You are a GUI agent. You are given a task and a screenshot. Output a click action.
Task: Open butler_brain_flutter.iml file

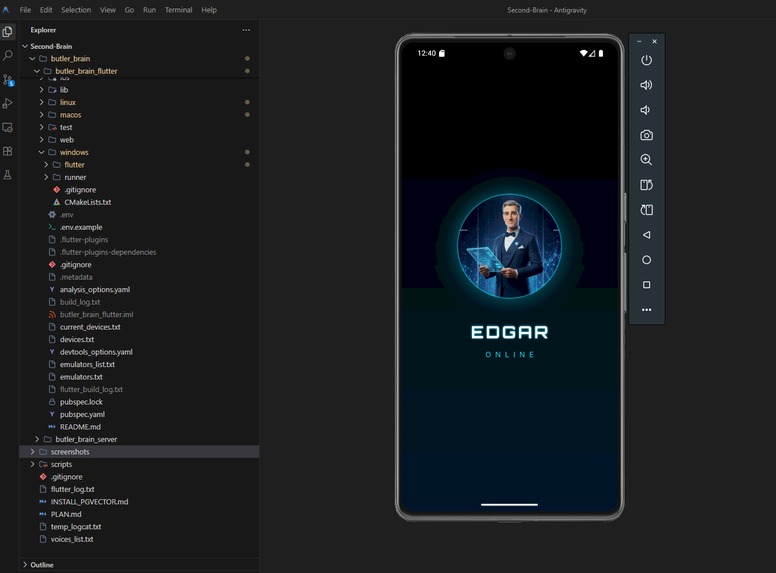pyautogui.click(x=139, y=314)
